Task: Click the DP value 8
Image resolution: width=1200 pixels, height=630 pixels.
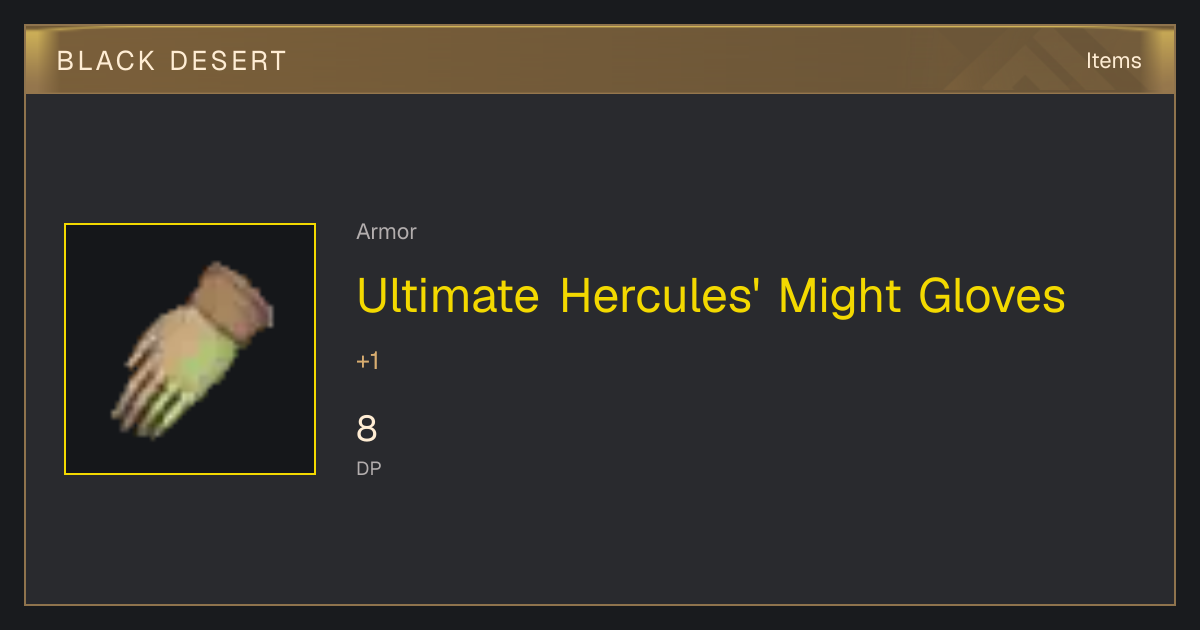Action: [x=367, y=429]
